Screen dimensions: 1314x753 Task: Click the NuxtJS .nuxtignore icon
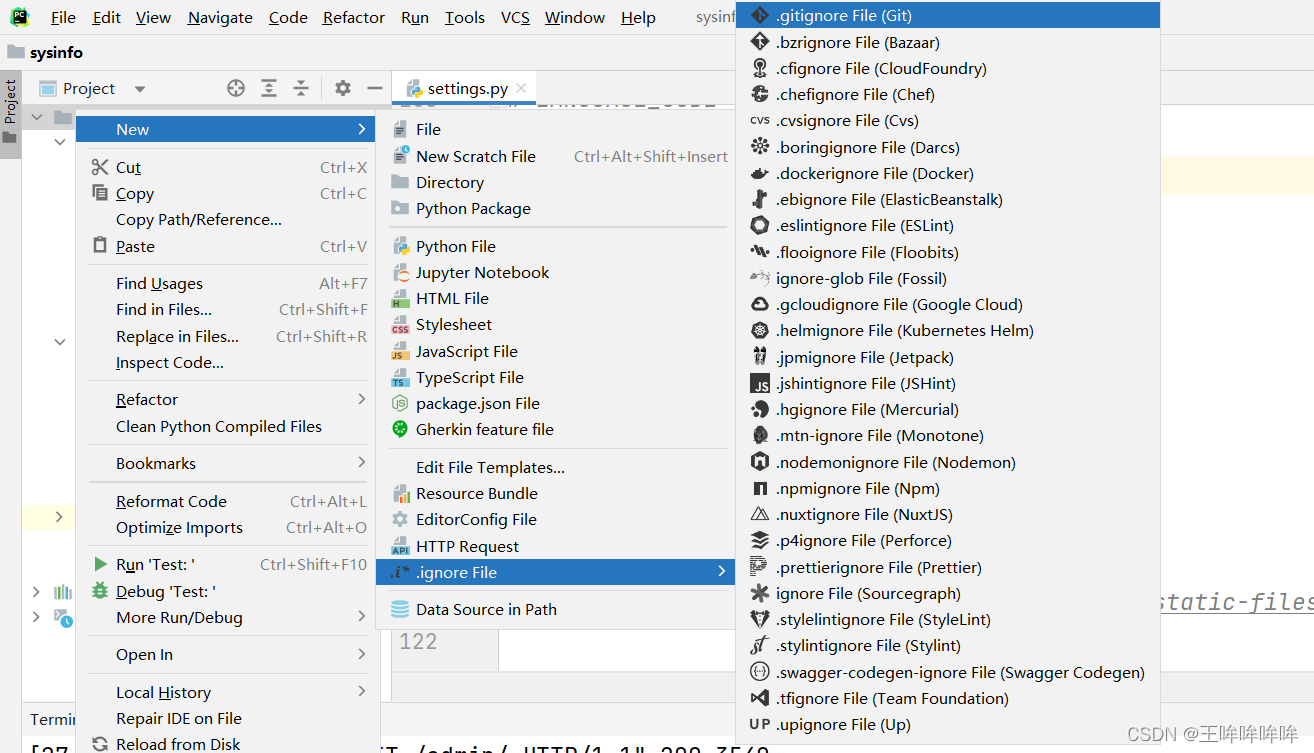coord(760,514)
